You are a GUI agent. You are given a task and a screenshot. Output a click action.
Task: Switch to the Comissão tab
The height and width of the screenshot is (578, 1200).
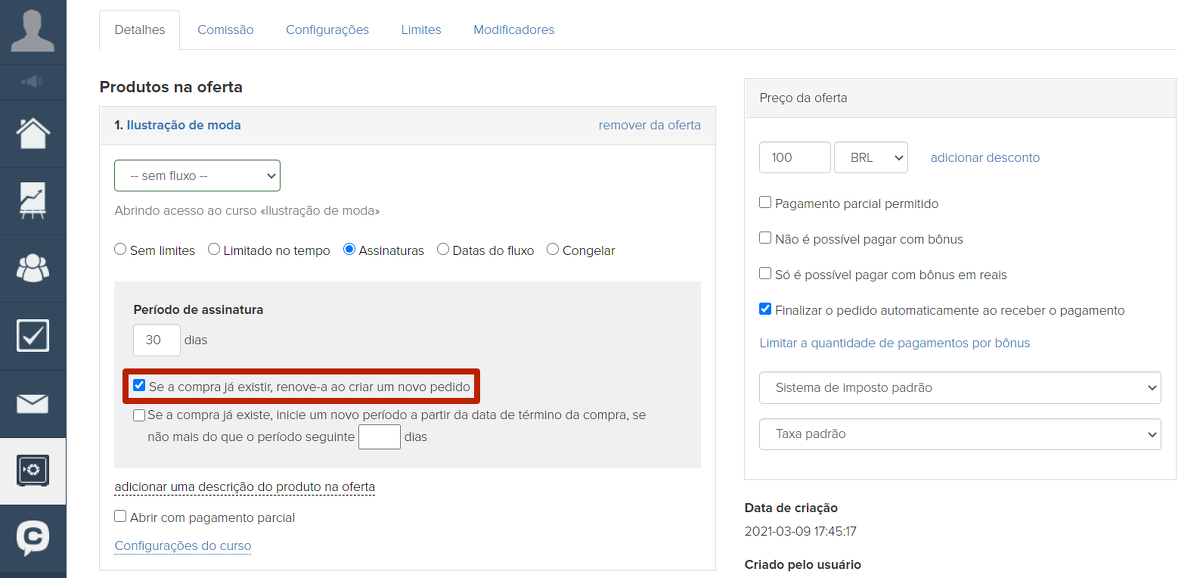coord(225,30)
